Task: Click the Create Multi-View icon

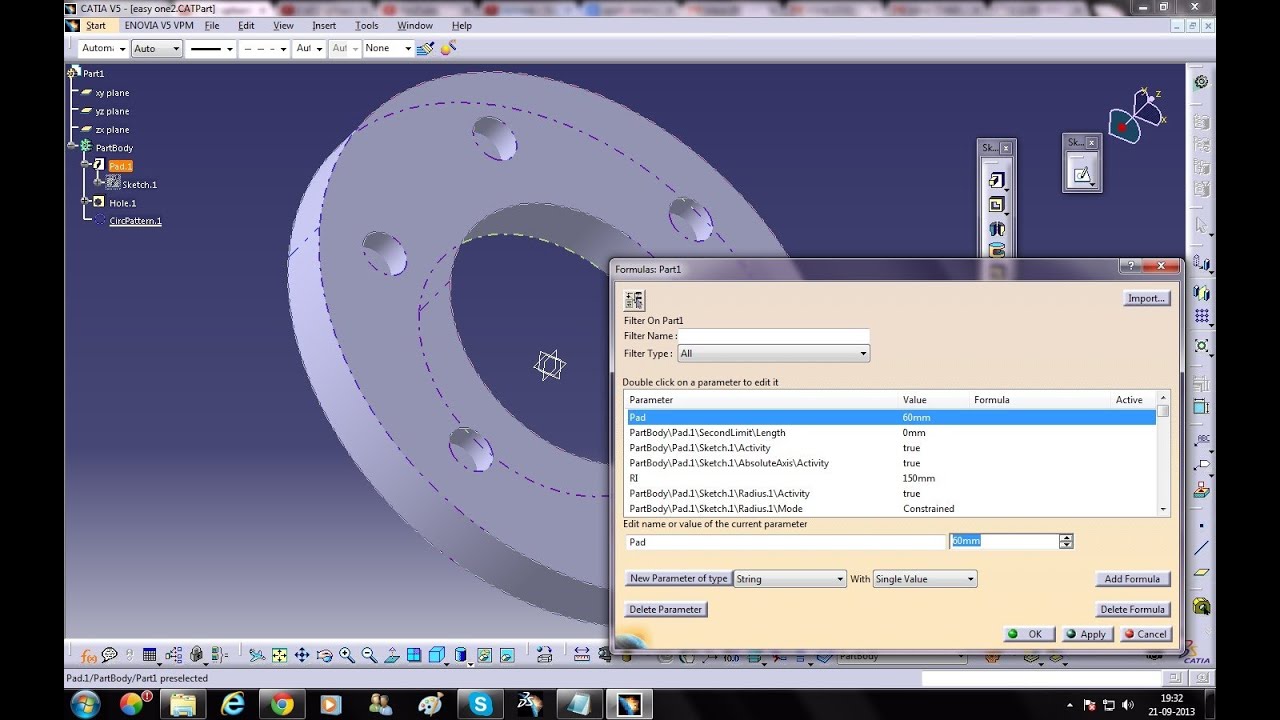Action: tap(414, 655)
